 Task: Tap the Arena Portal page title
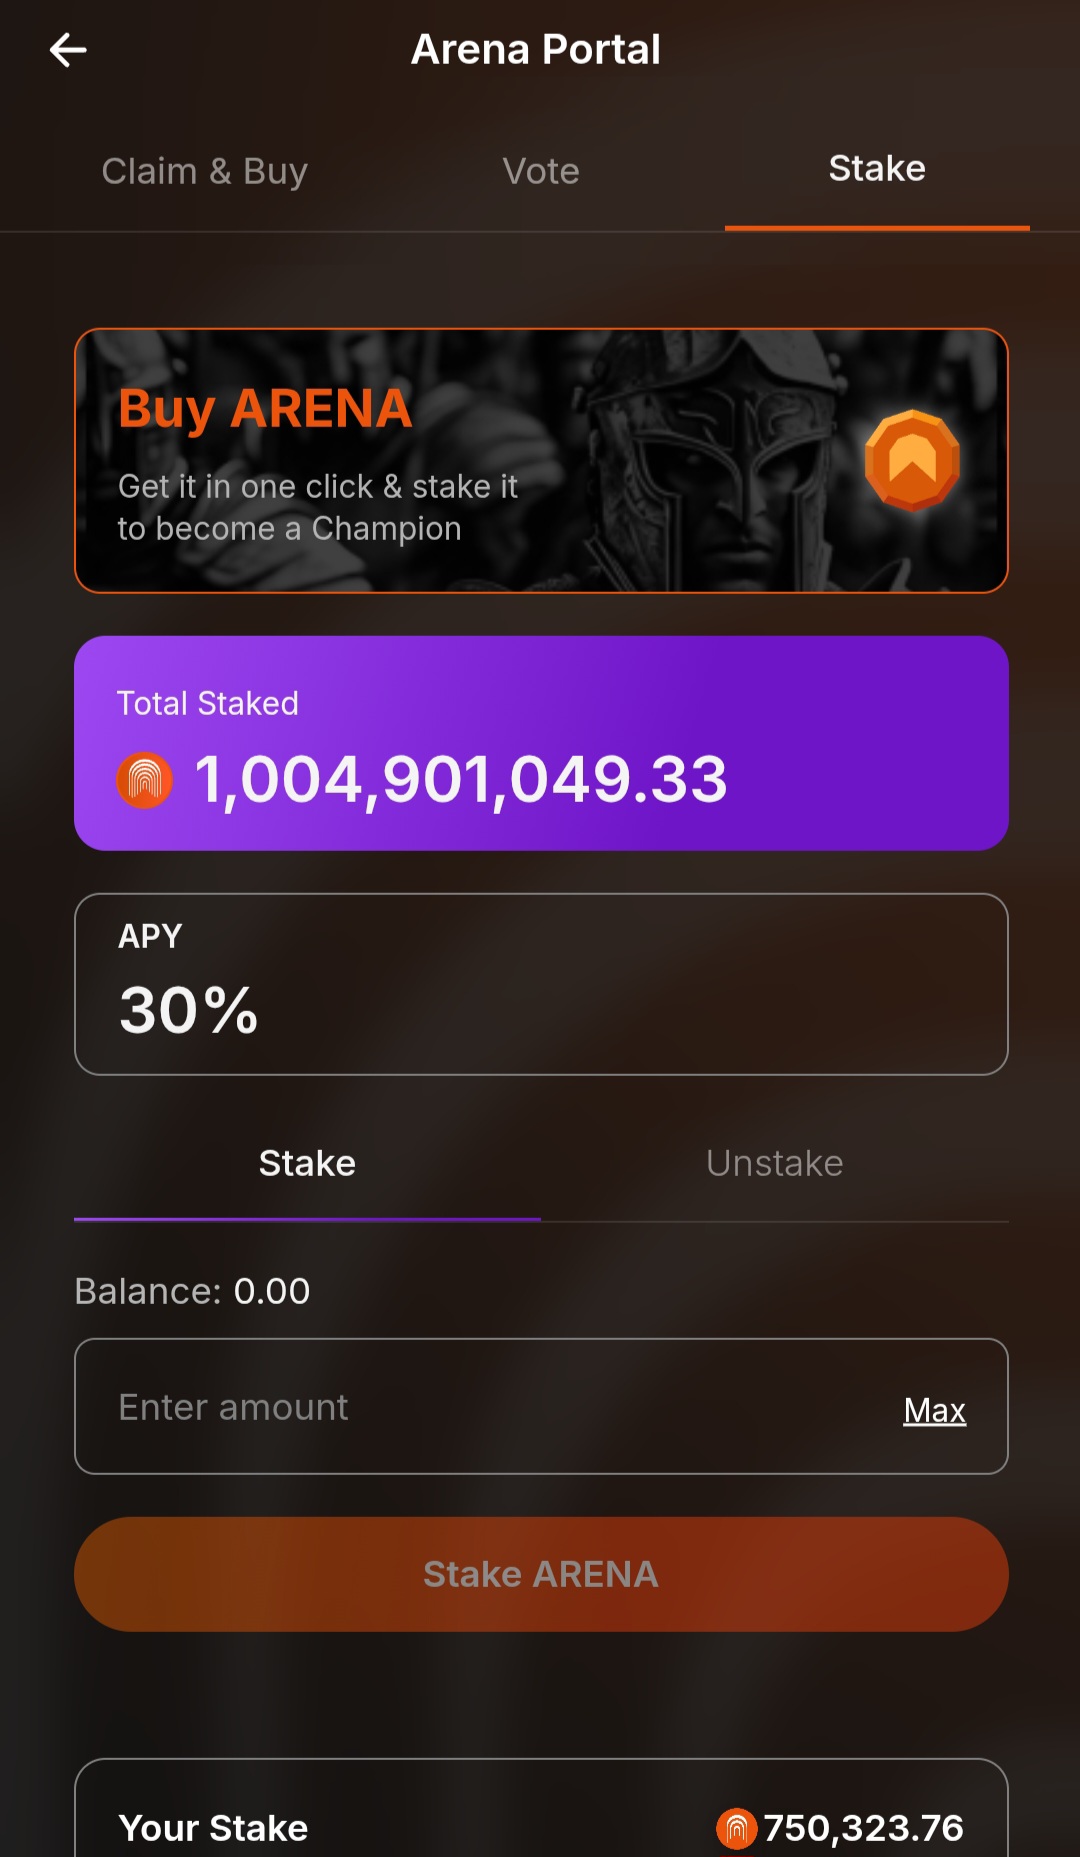tap(536, 50)
